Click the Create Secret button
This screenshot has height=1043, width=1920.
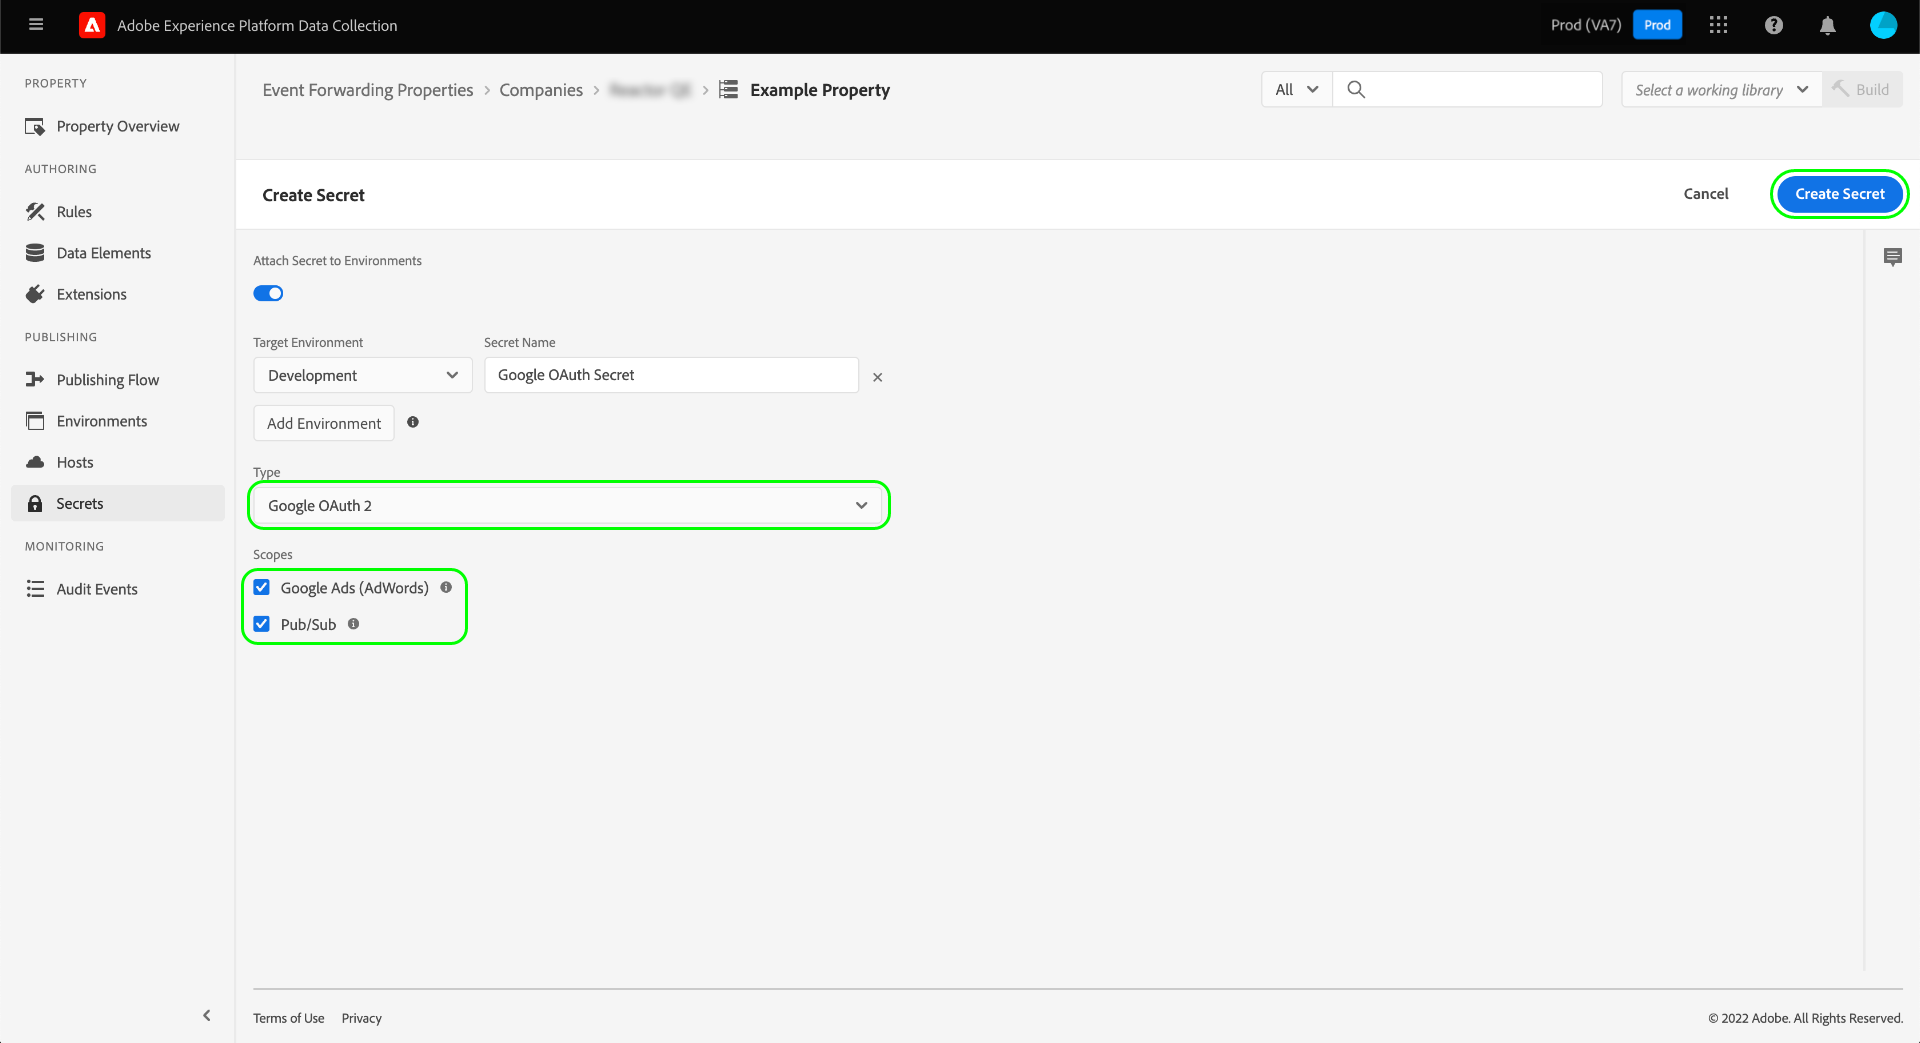(1839, 194)
